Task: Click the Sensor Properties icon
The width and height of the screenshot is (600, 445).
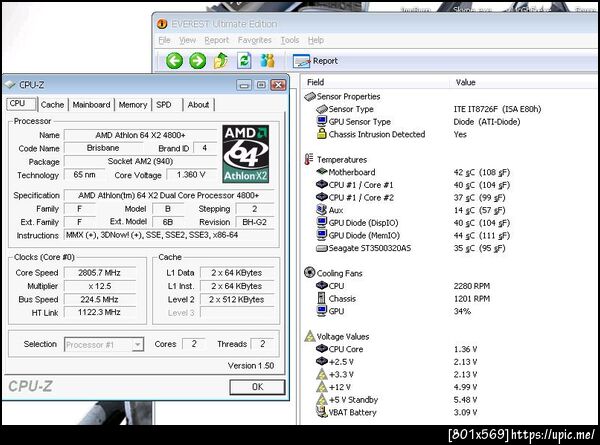Action: coord(310,96)
